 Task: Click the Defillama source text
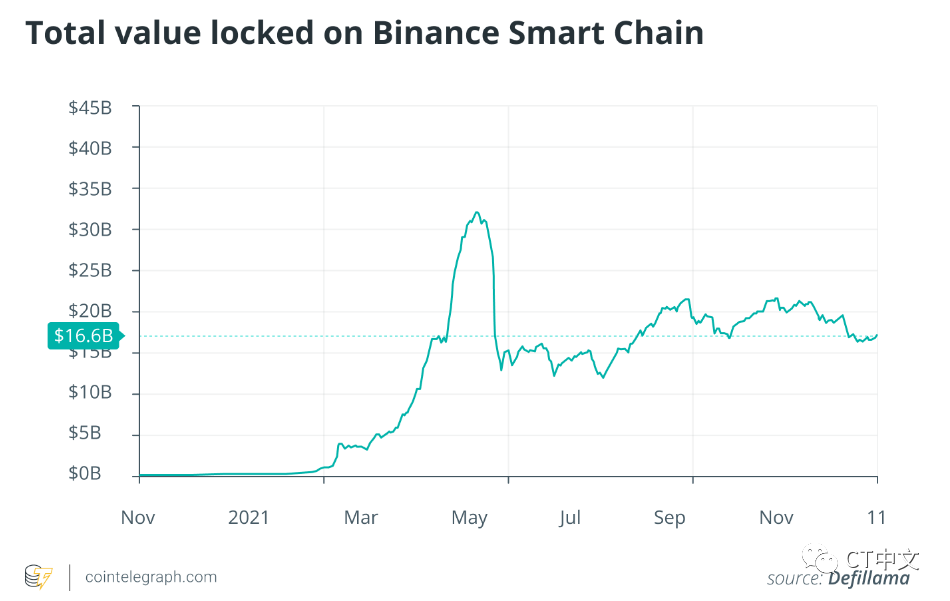pos(868,579)
